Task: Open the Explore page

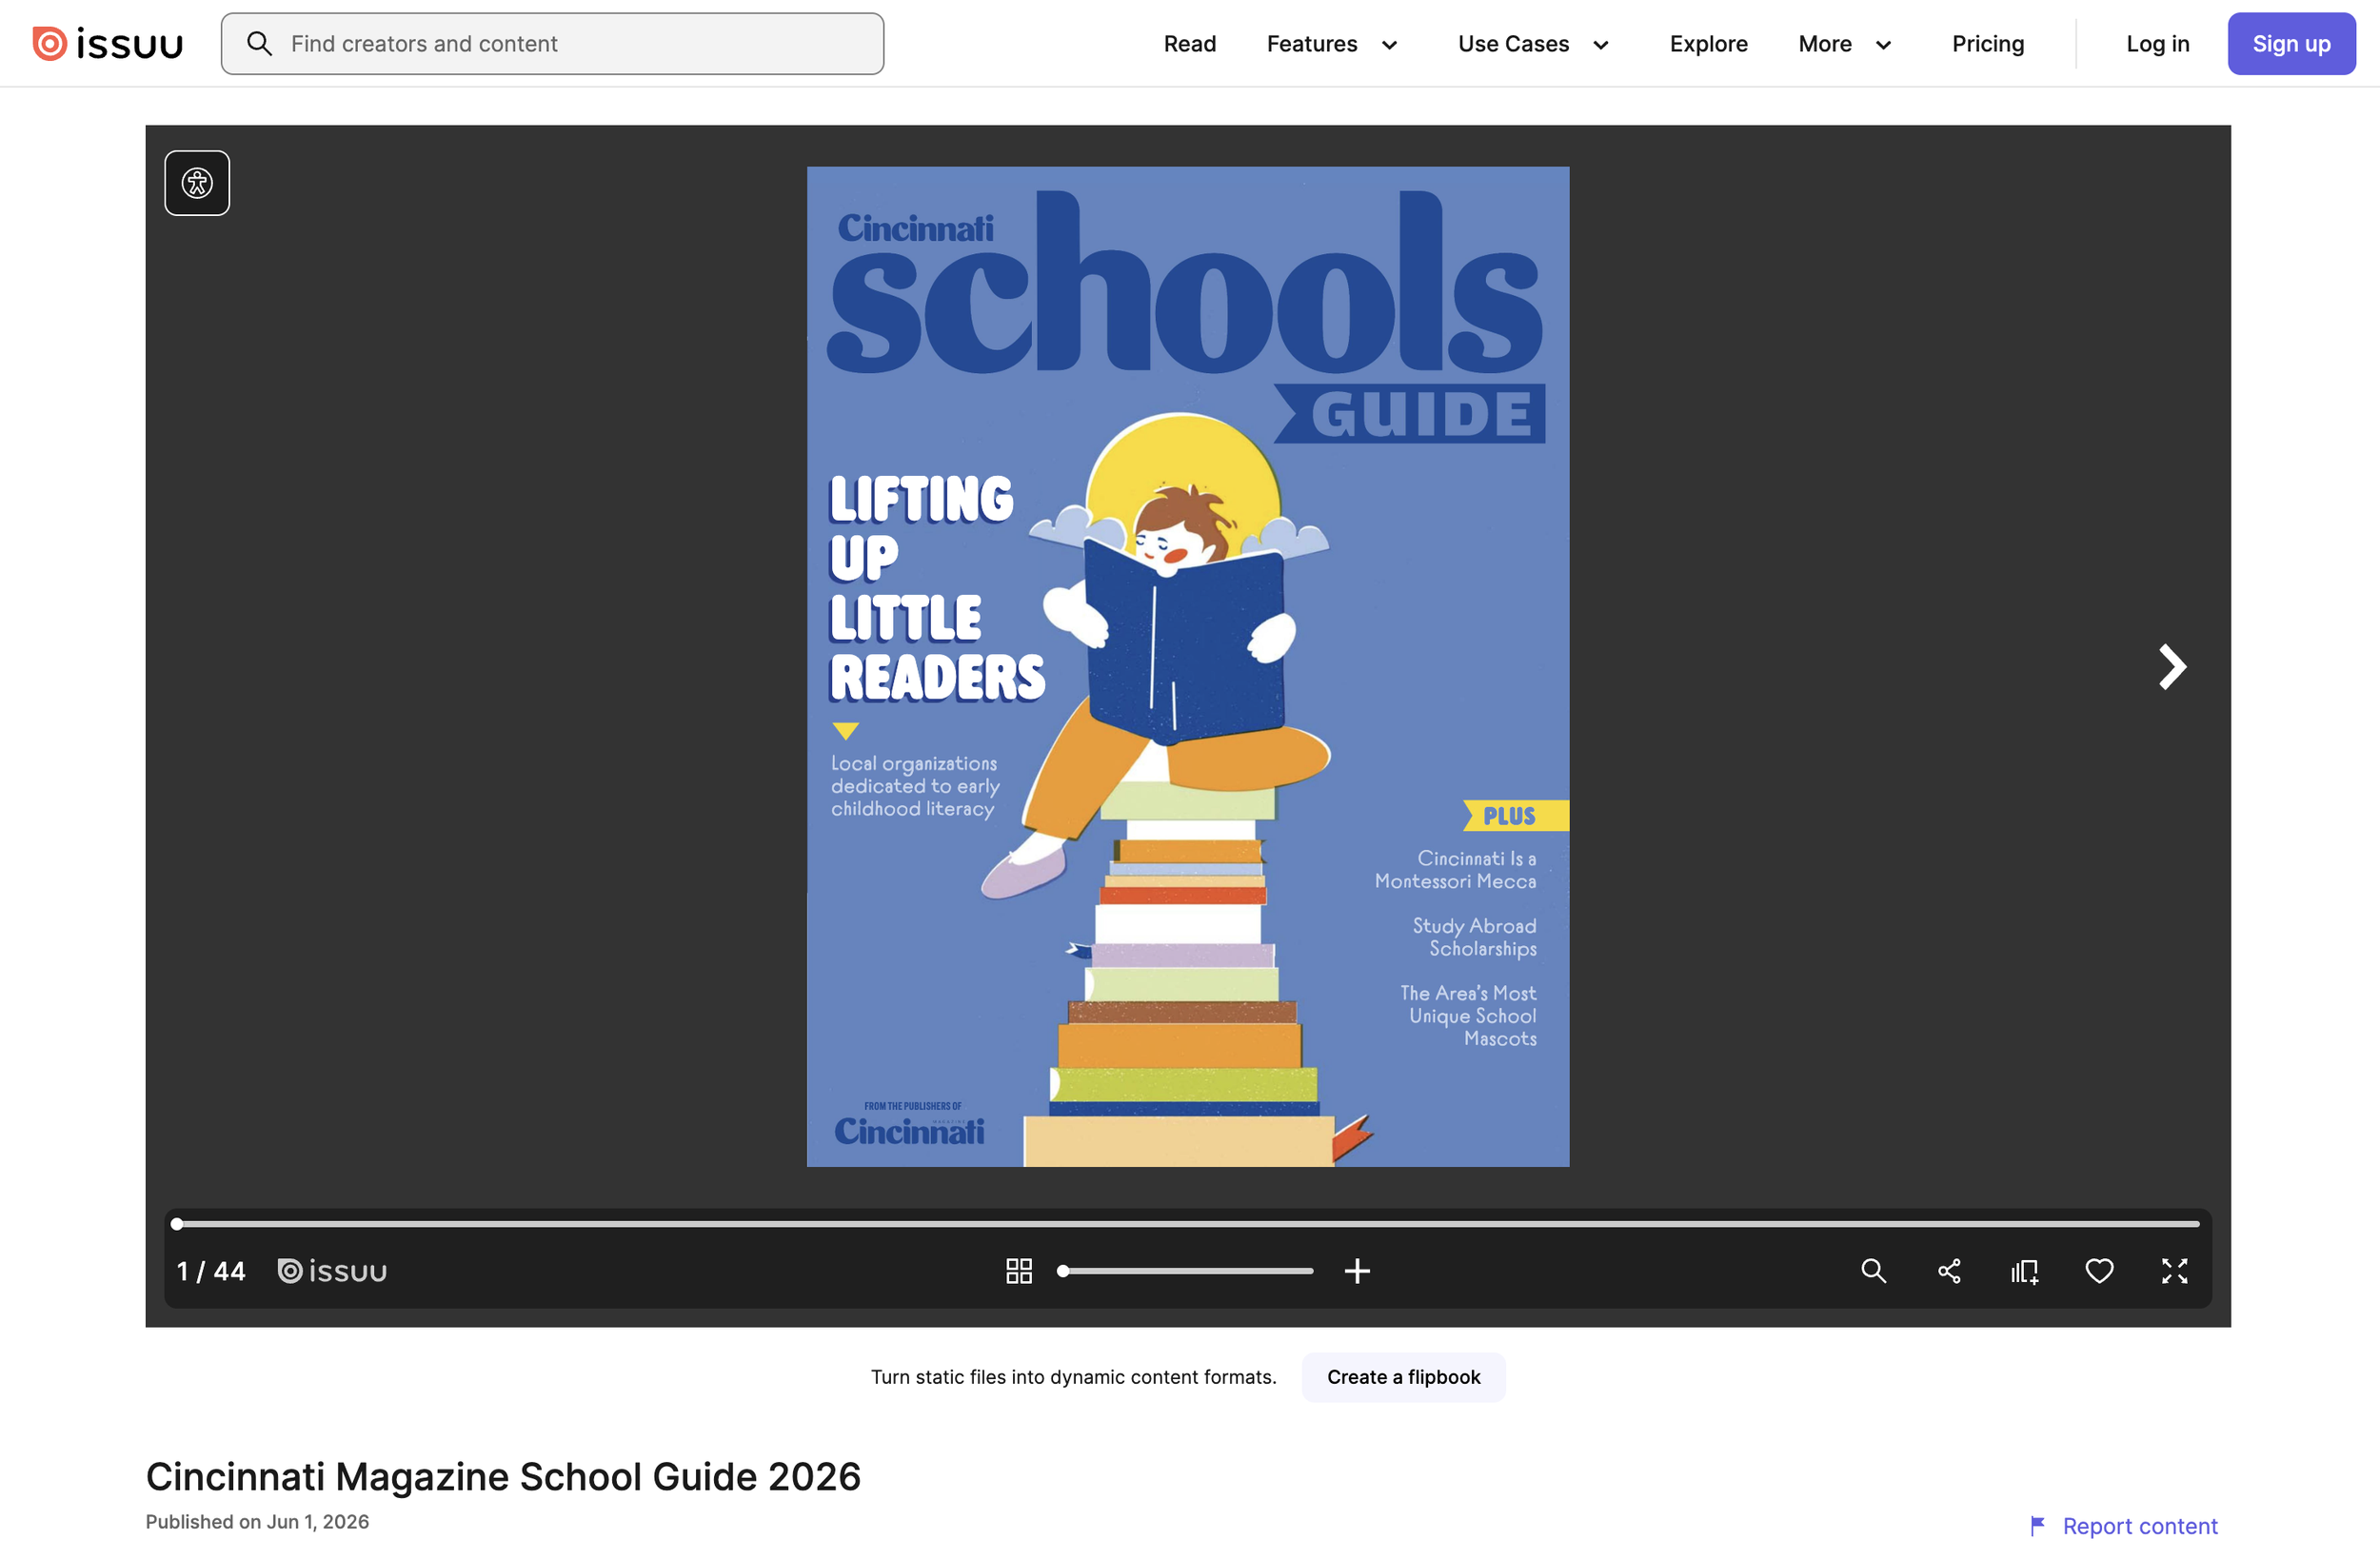Action: pos(1708,44)
